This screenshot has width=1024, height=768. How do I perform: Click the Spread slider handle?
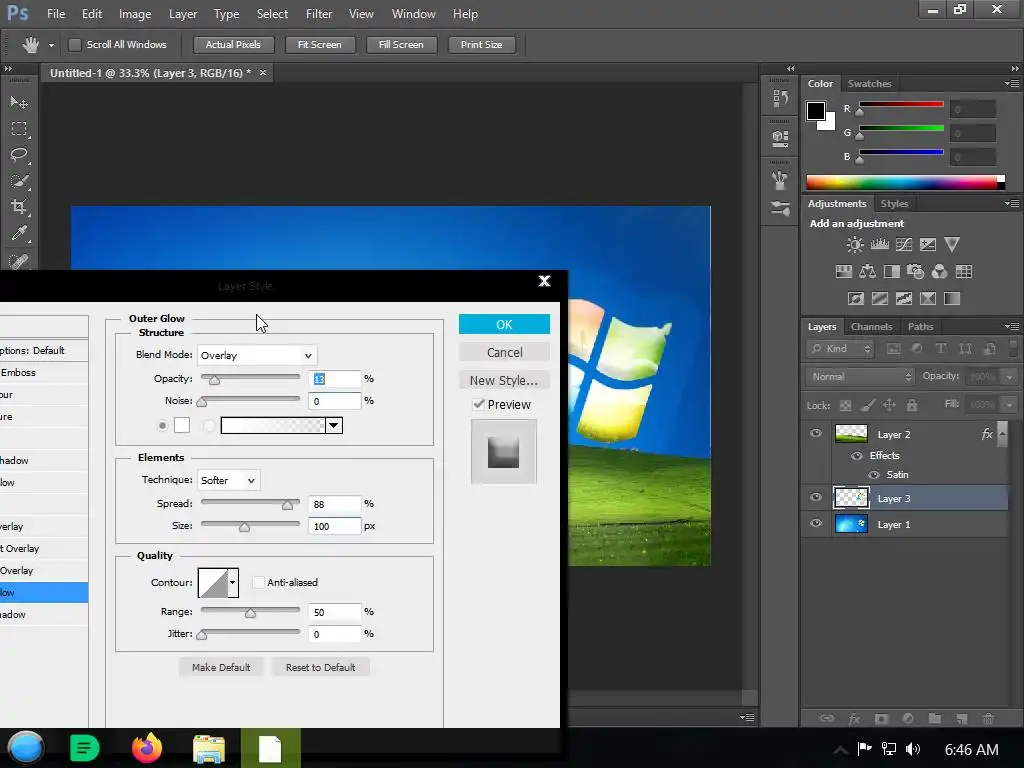[287, 505]
